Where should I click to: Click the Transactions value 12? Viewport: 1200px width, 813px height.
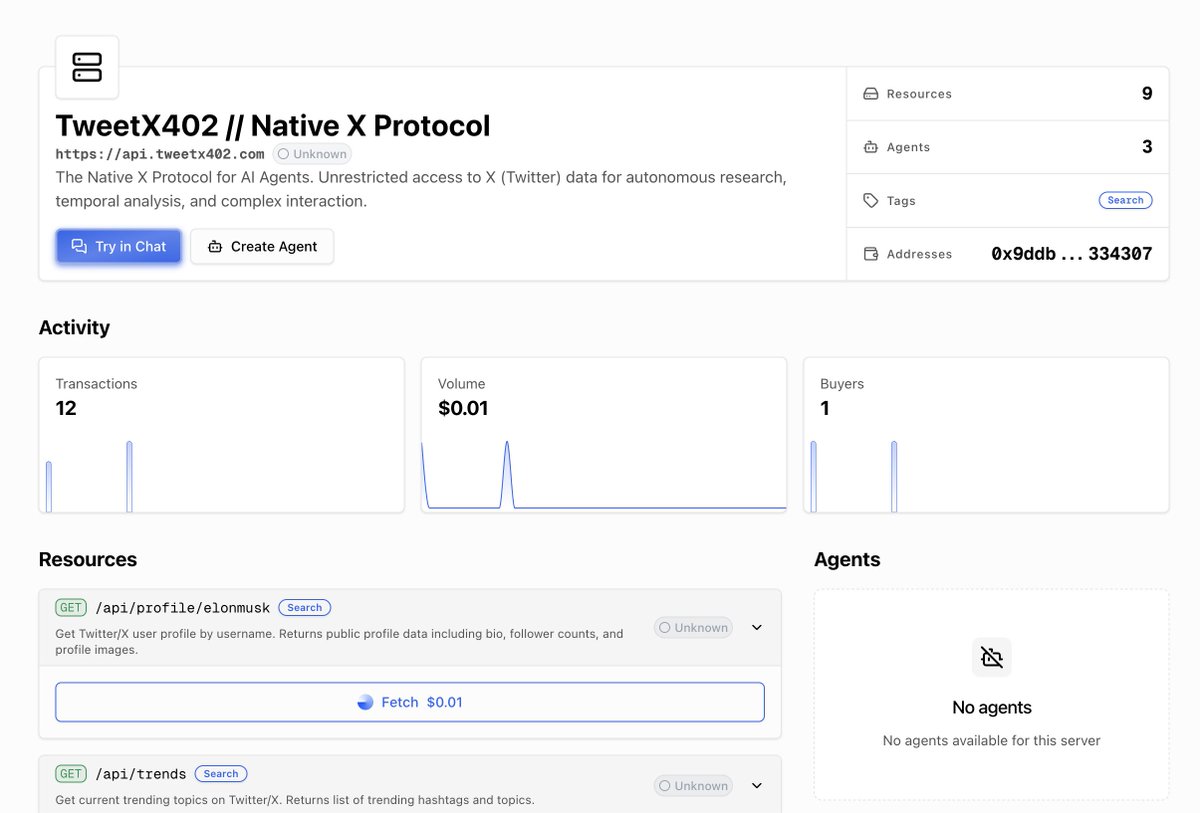66,408
